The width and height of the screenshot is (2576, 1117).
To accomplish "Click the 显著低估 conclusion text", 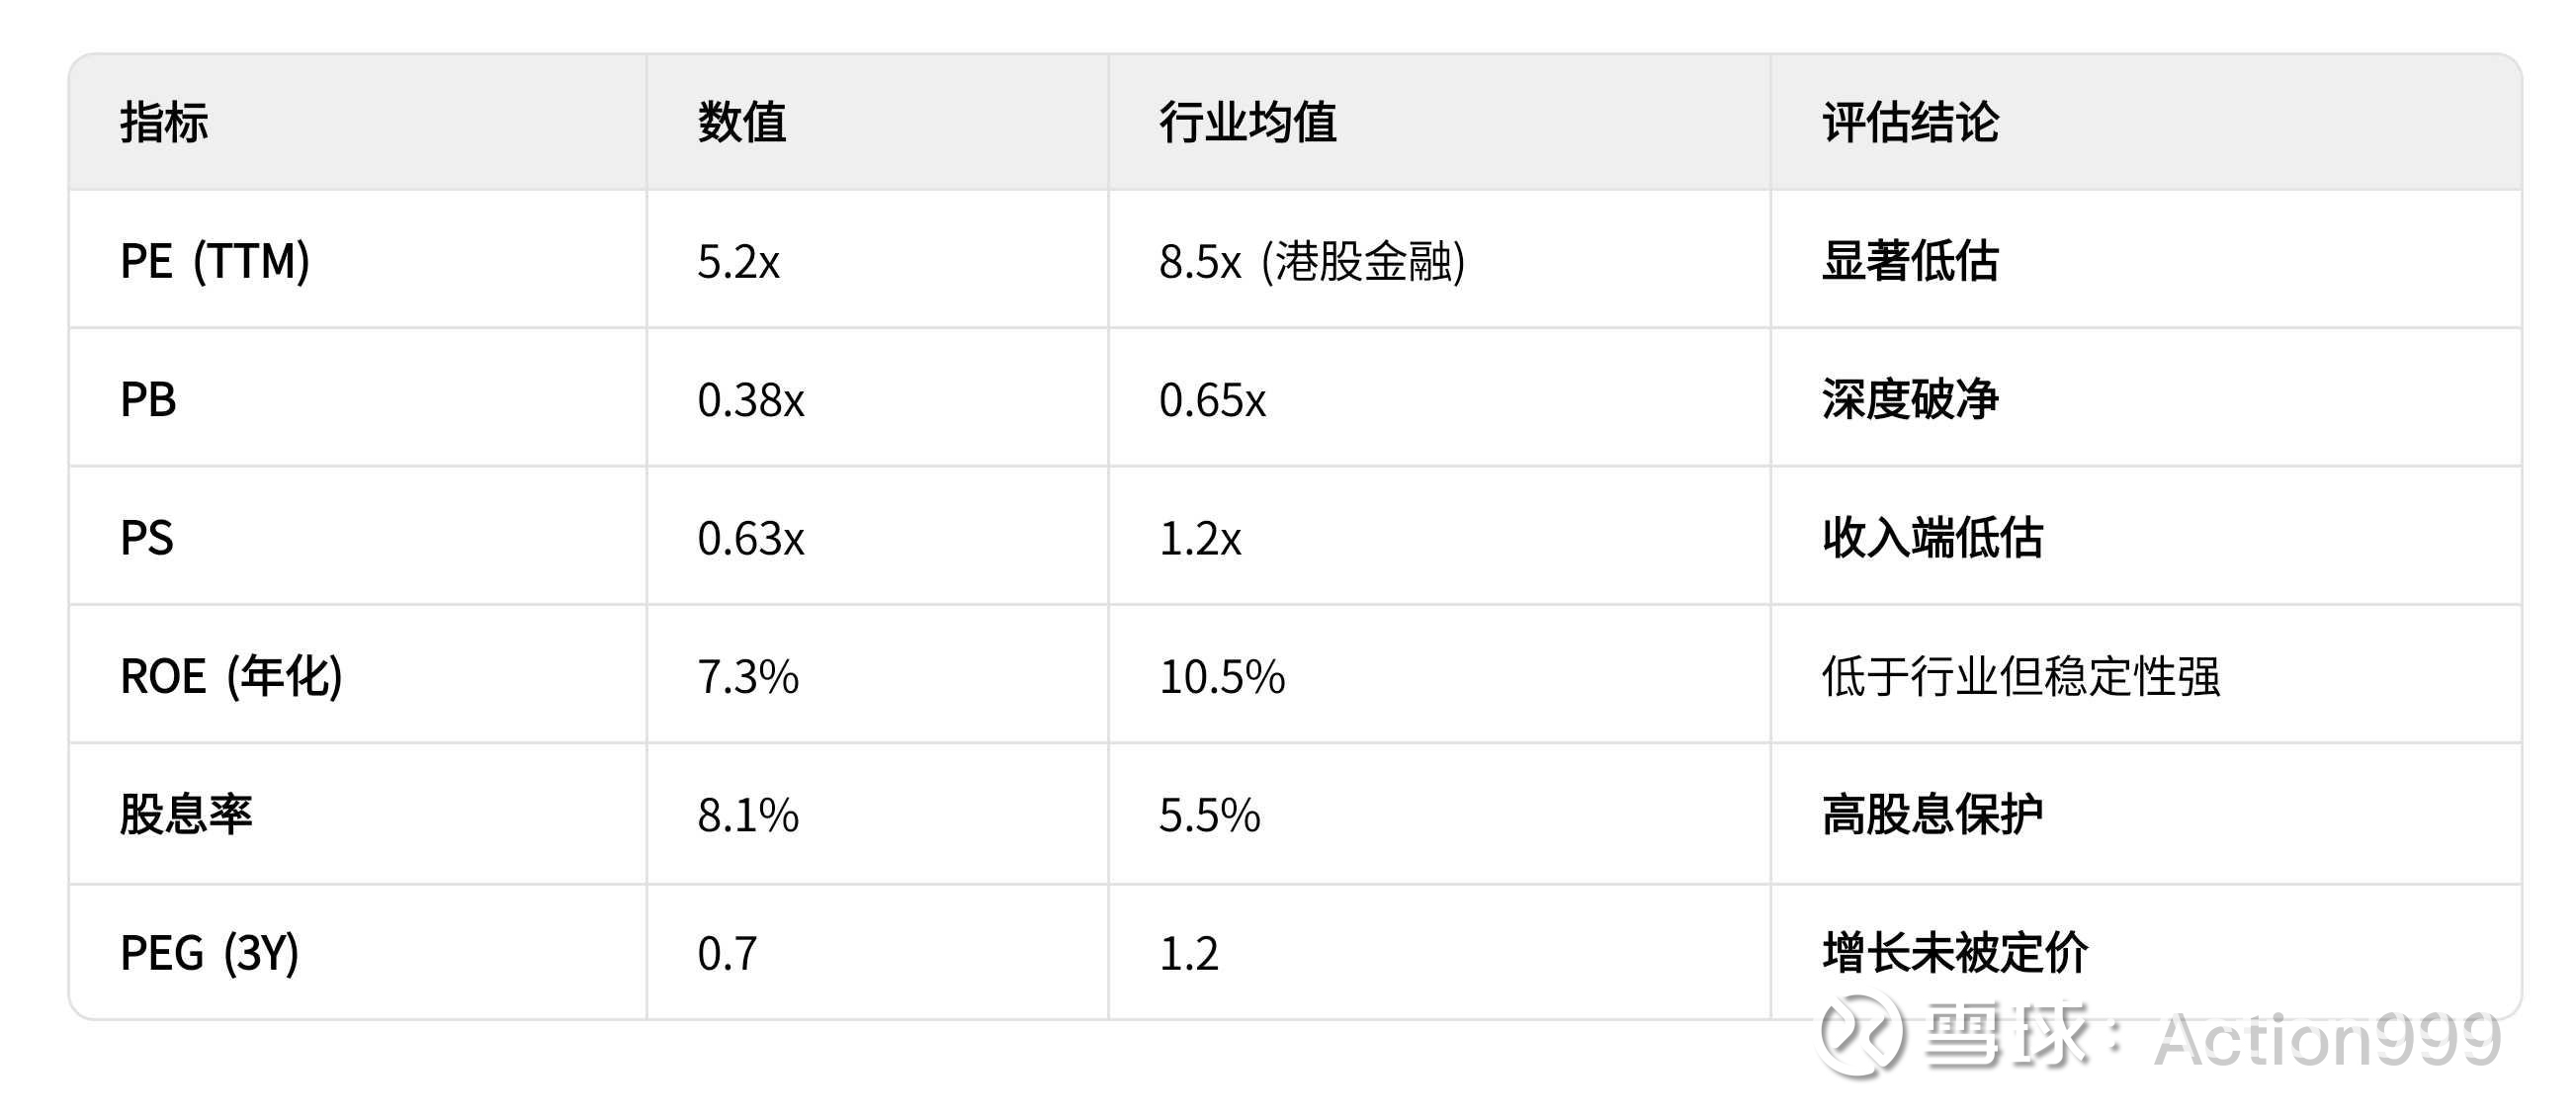I will coord(1910,262).
